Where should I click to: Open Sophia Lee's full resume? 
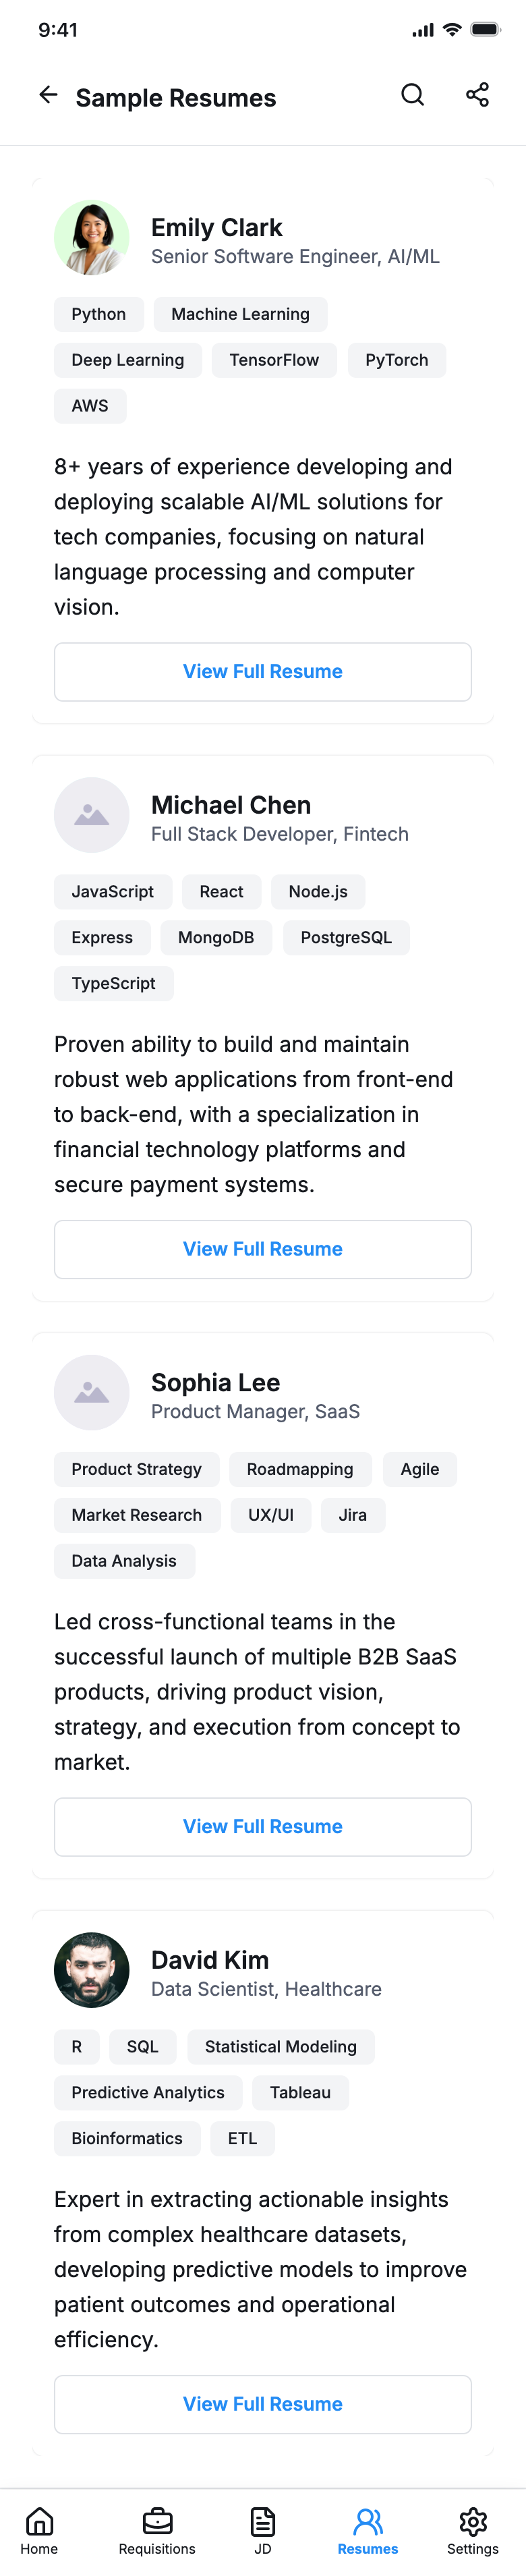263,1826
